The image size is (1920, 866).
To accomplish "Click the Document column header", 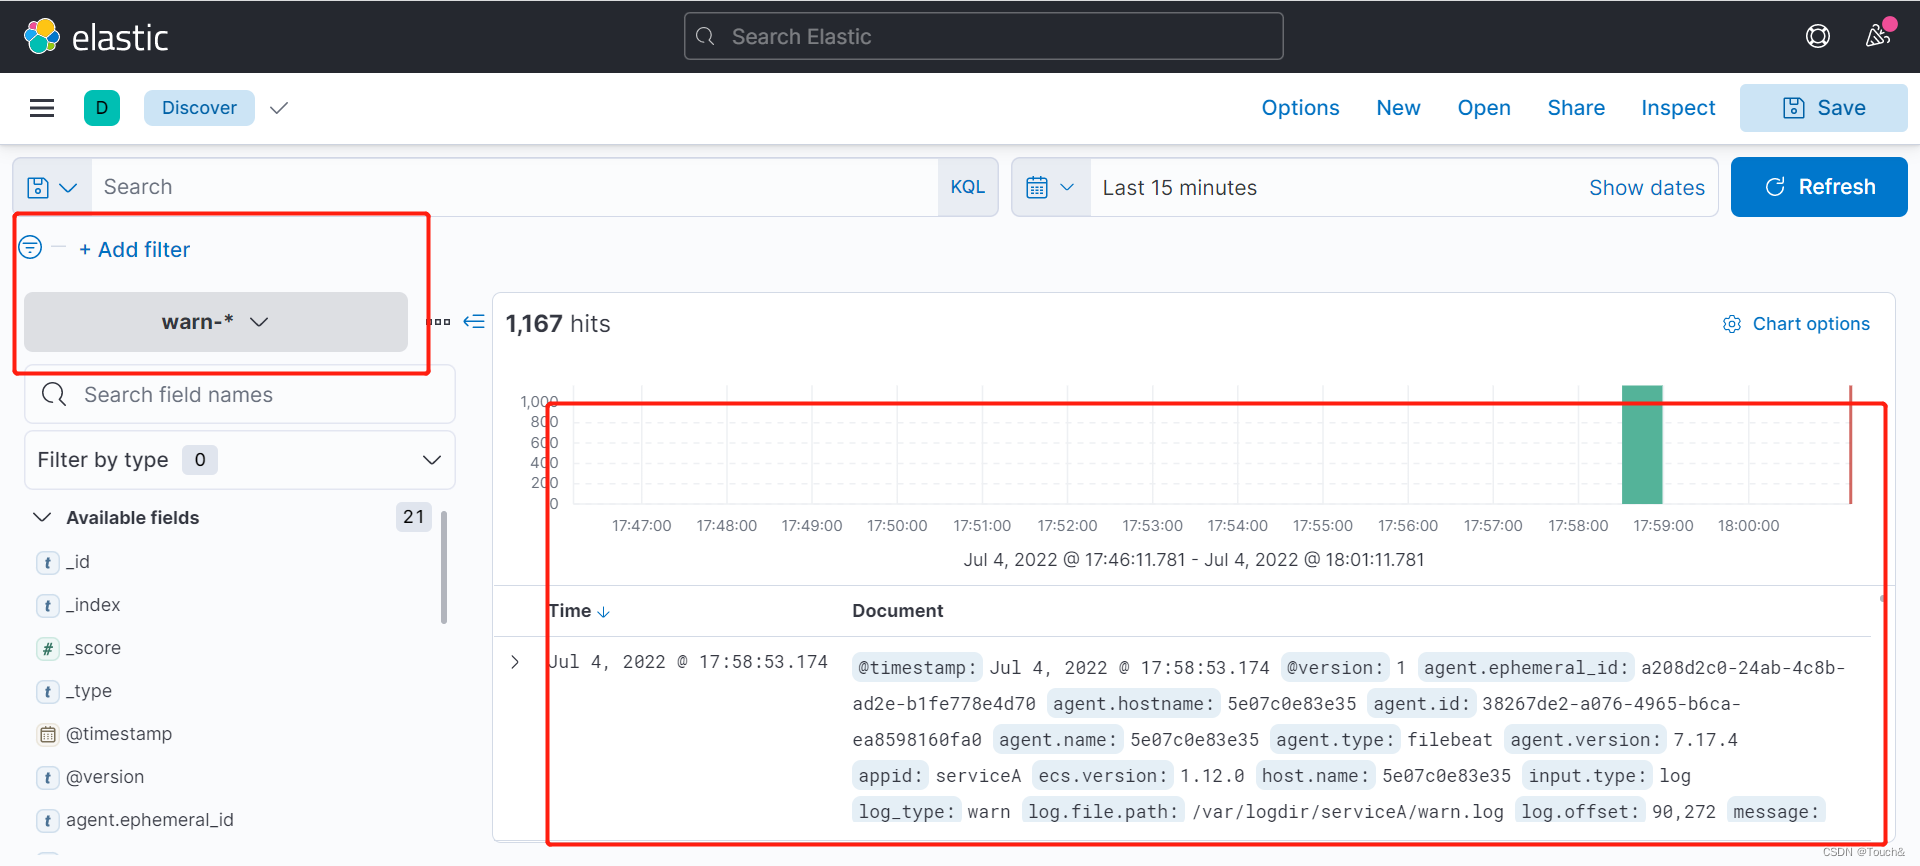I will click(897, 611).
